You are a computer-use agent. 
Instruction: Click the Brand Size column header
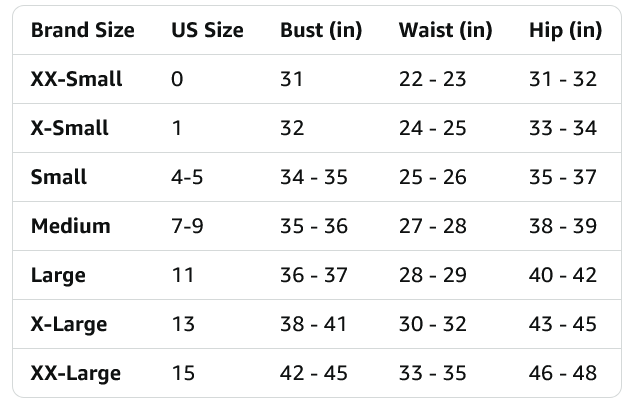83,30
